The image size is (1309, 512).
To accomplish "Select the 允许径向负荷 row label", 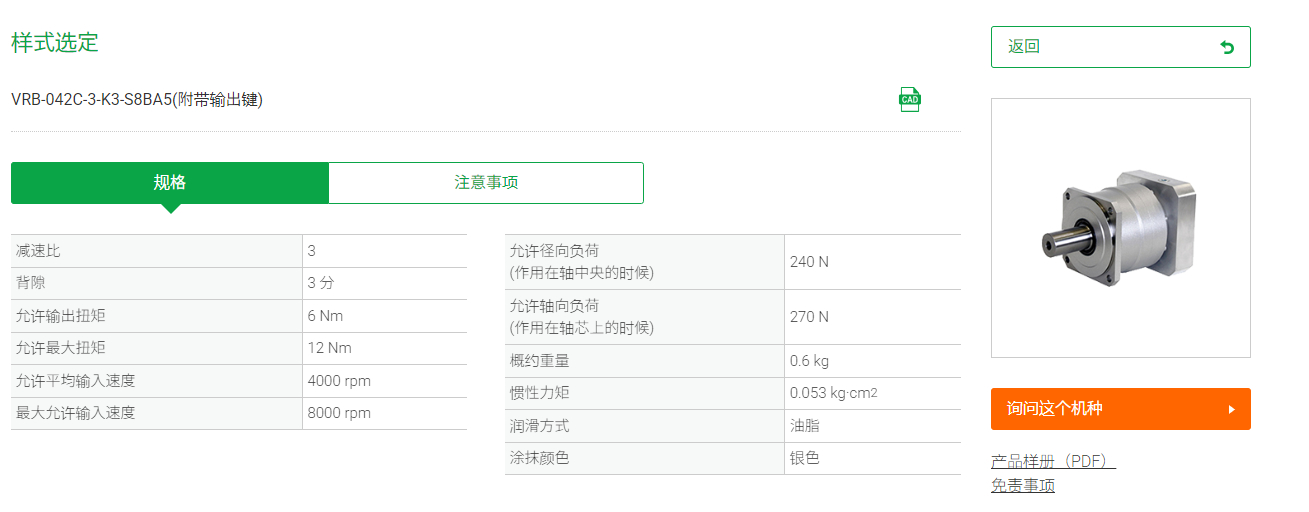I will point(555,251).
